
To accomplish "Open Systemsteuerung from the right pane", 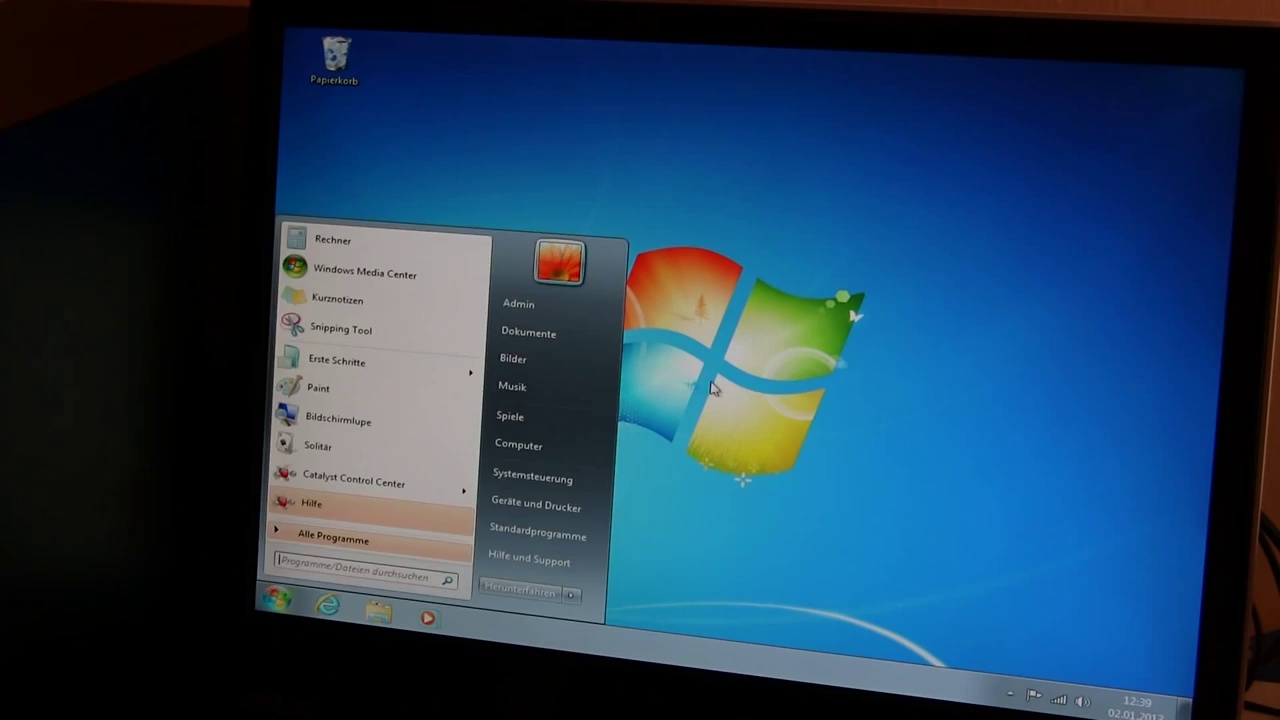I will 532,477.
